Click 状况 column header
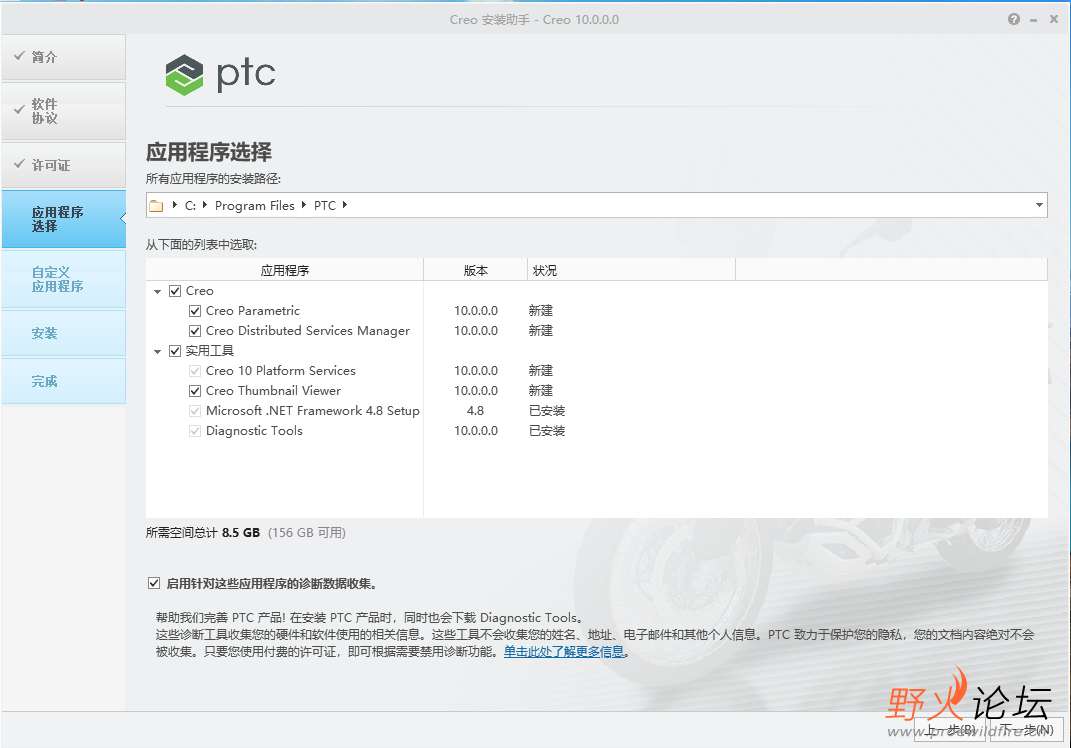Screen dimensions: 1071x748 click(631, 271)
